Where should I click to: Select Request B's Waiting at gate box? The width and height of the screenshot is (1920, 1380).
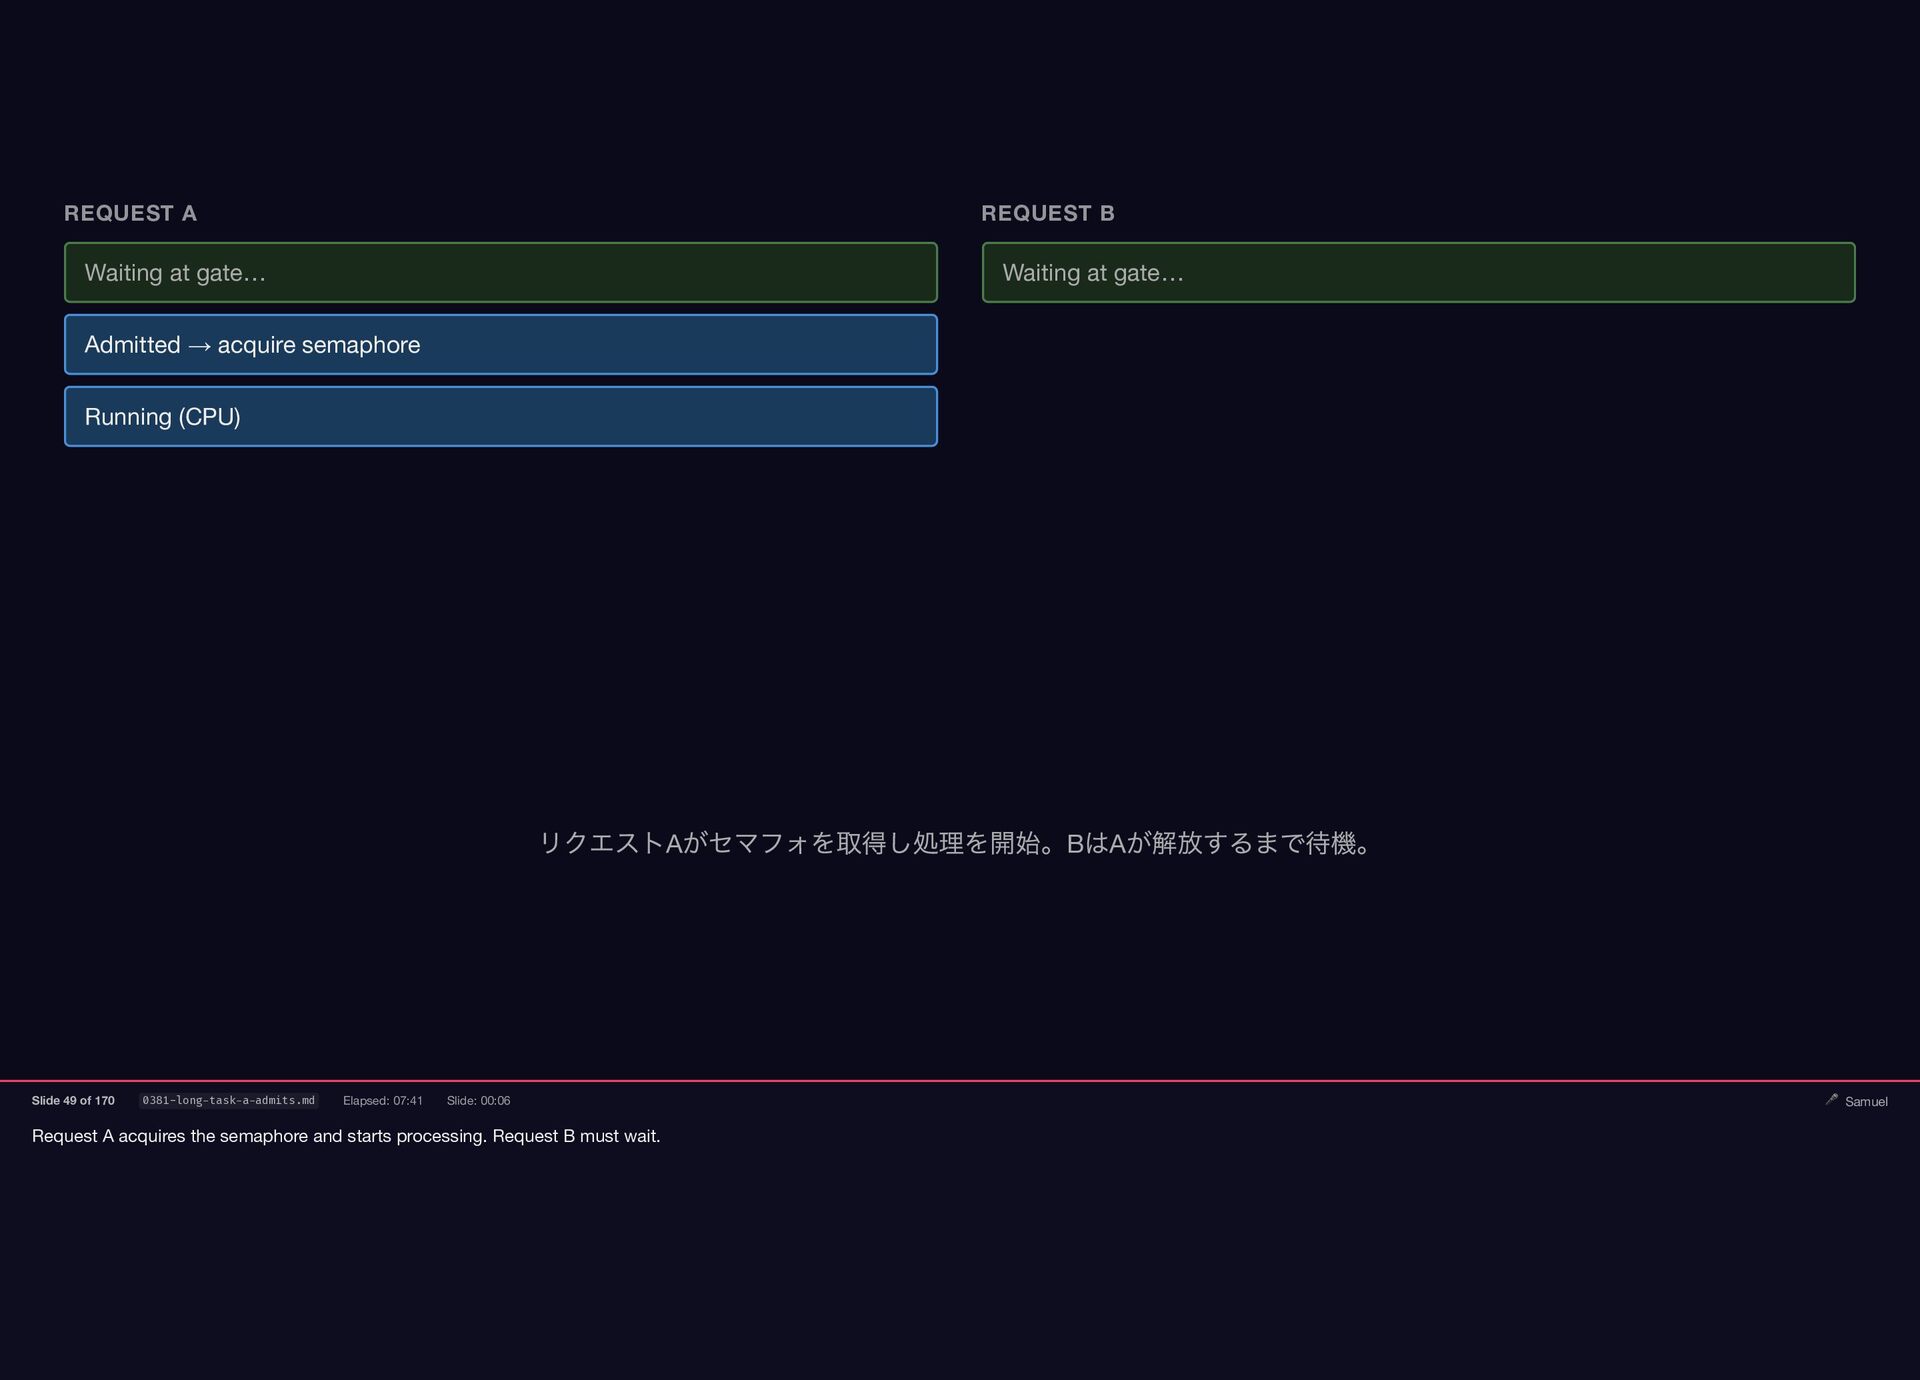pyautogui.click(x=1418, y=272)
